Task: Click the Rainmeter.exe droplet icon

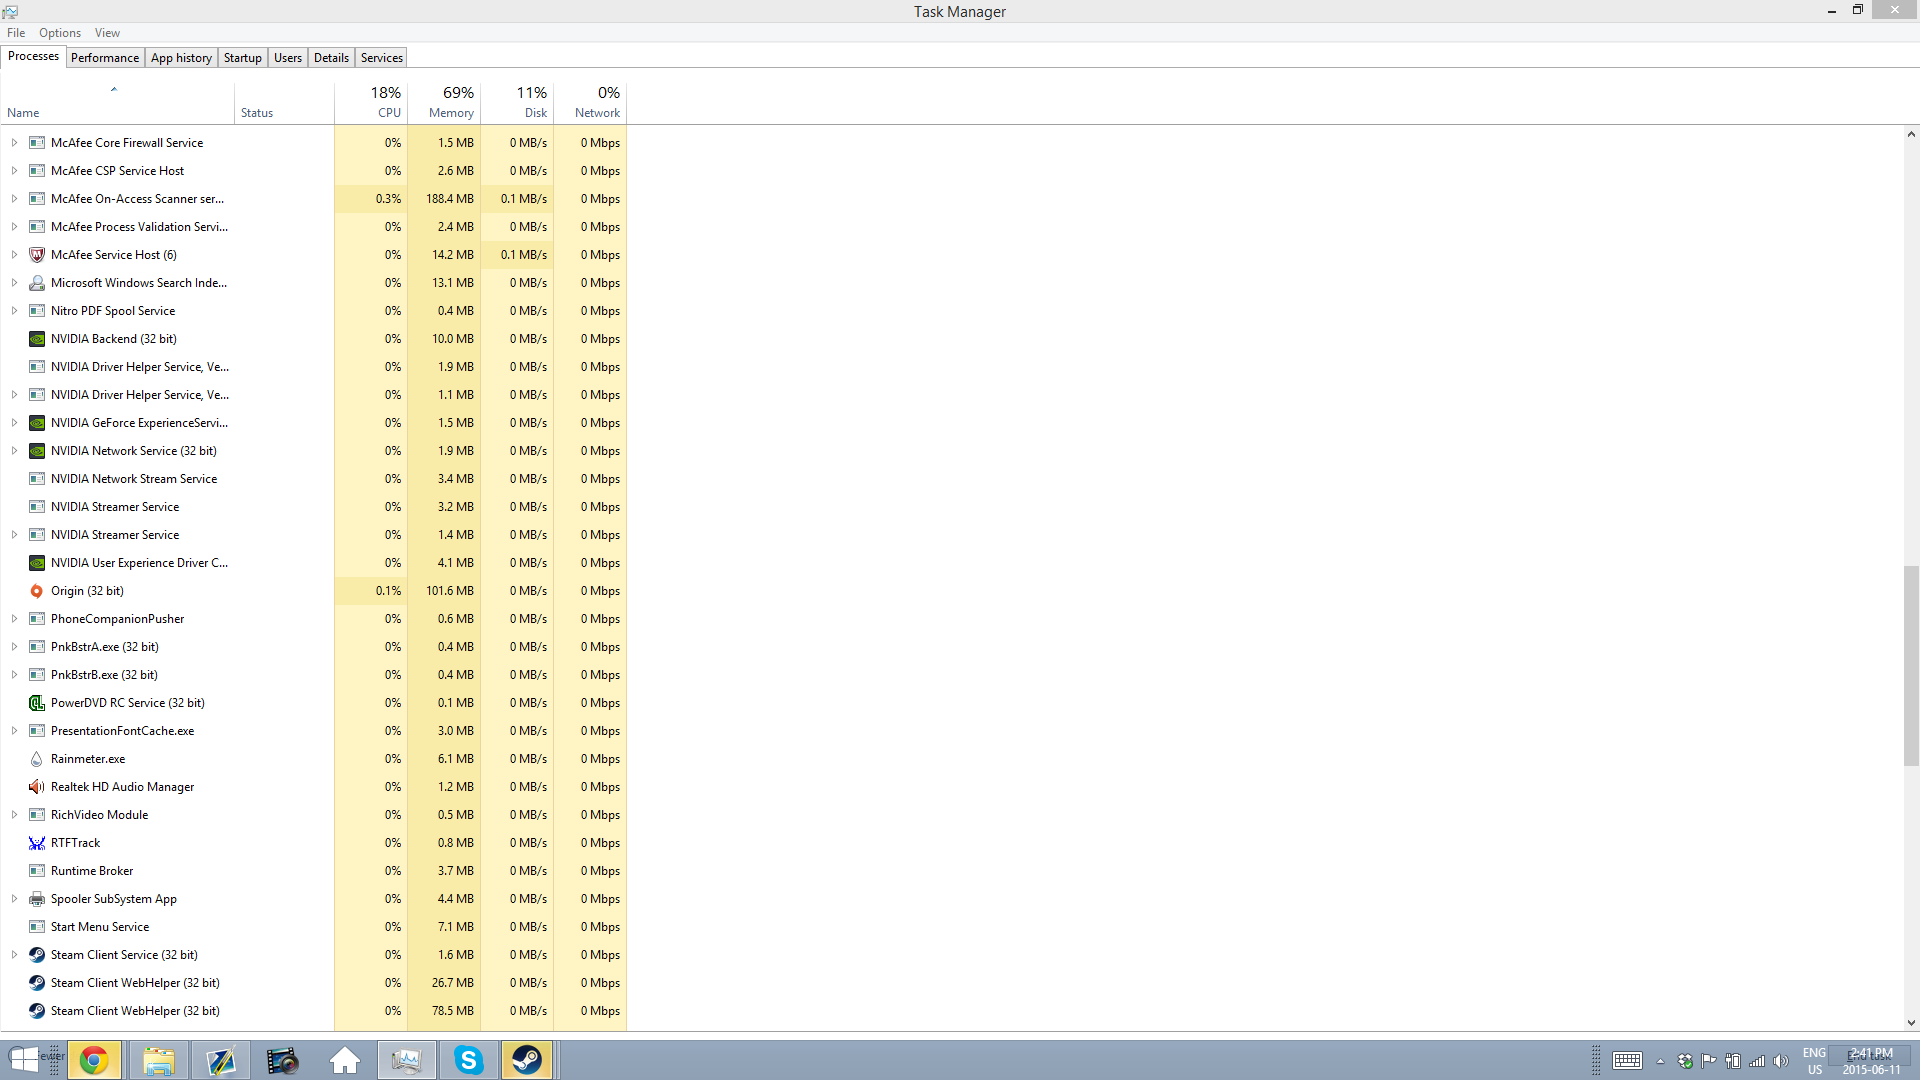Action: tap(37, 759)
